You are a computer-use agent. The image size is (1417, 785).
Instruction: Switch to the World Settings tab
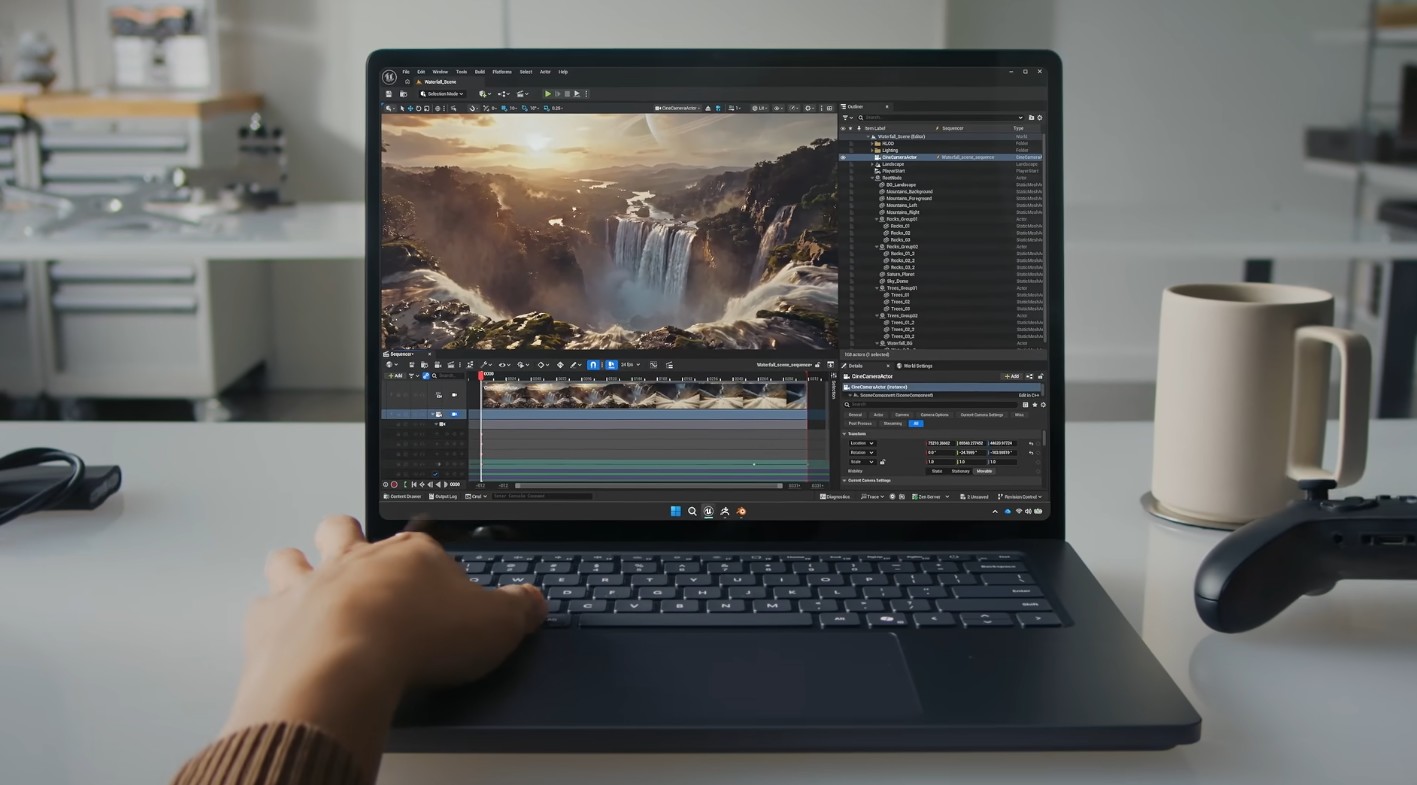point(915,366)
